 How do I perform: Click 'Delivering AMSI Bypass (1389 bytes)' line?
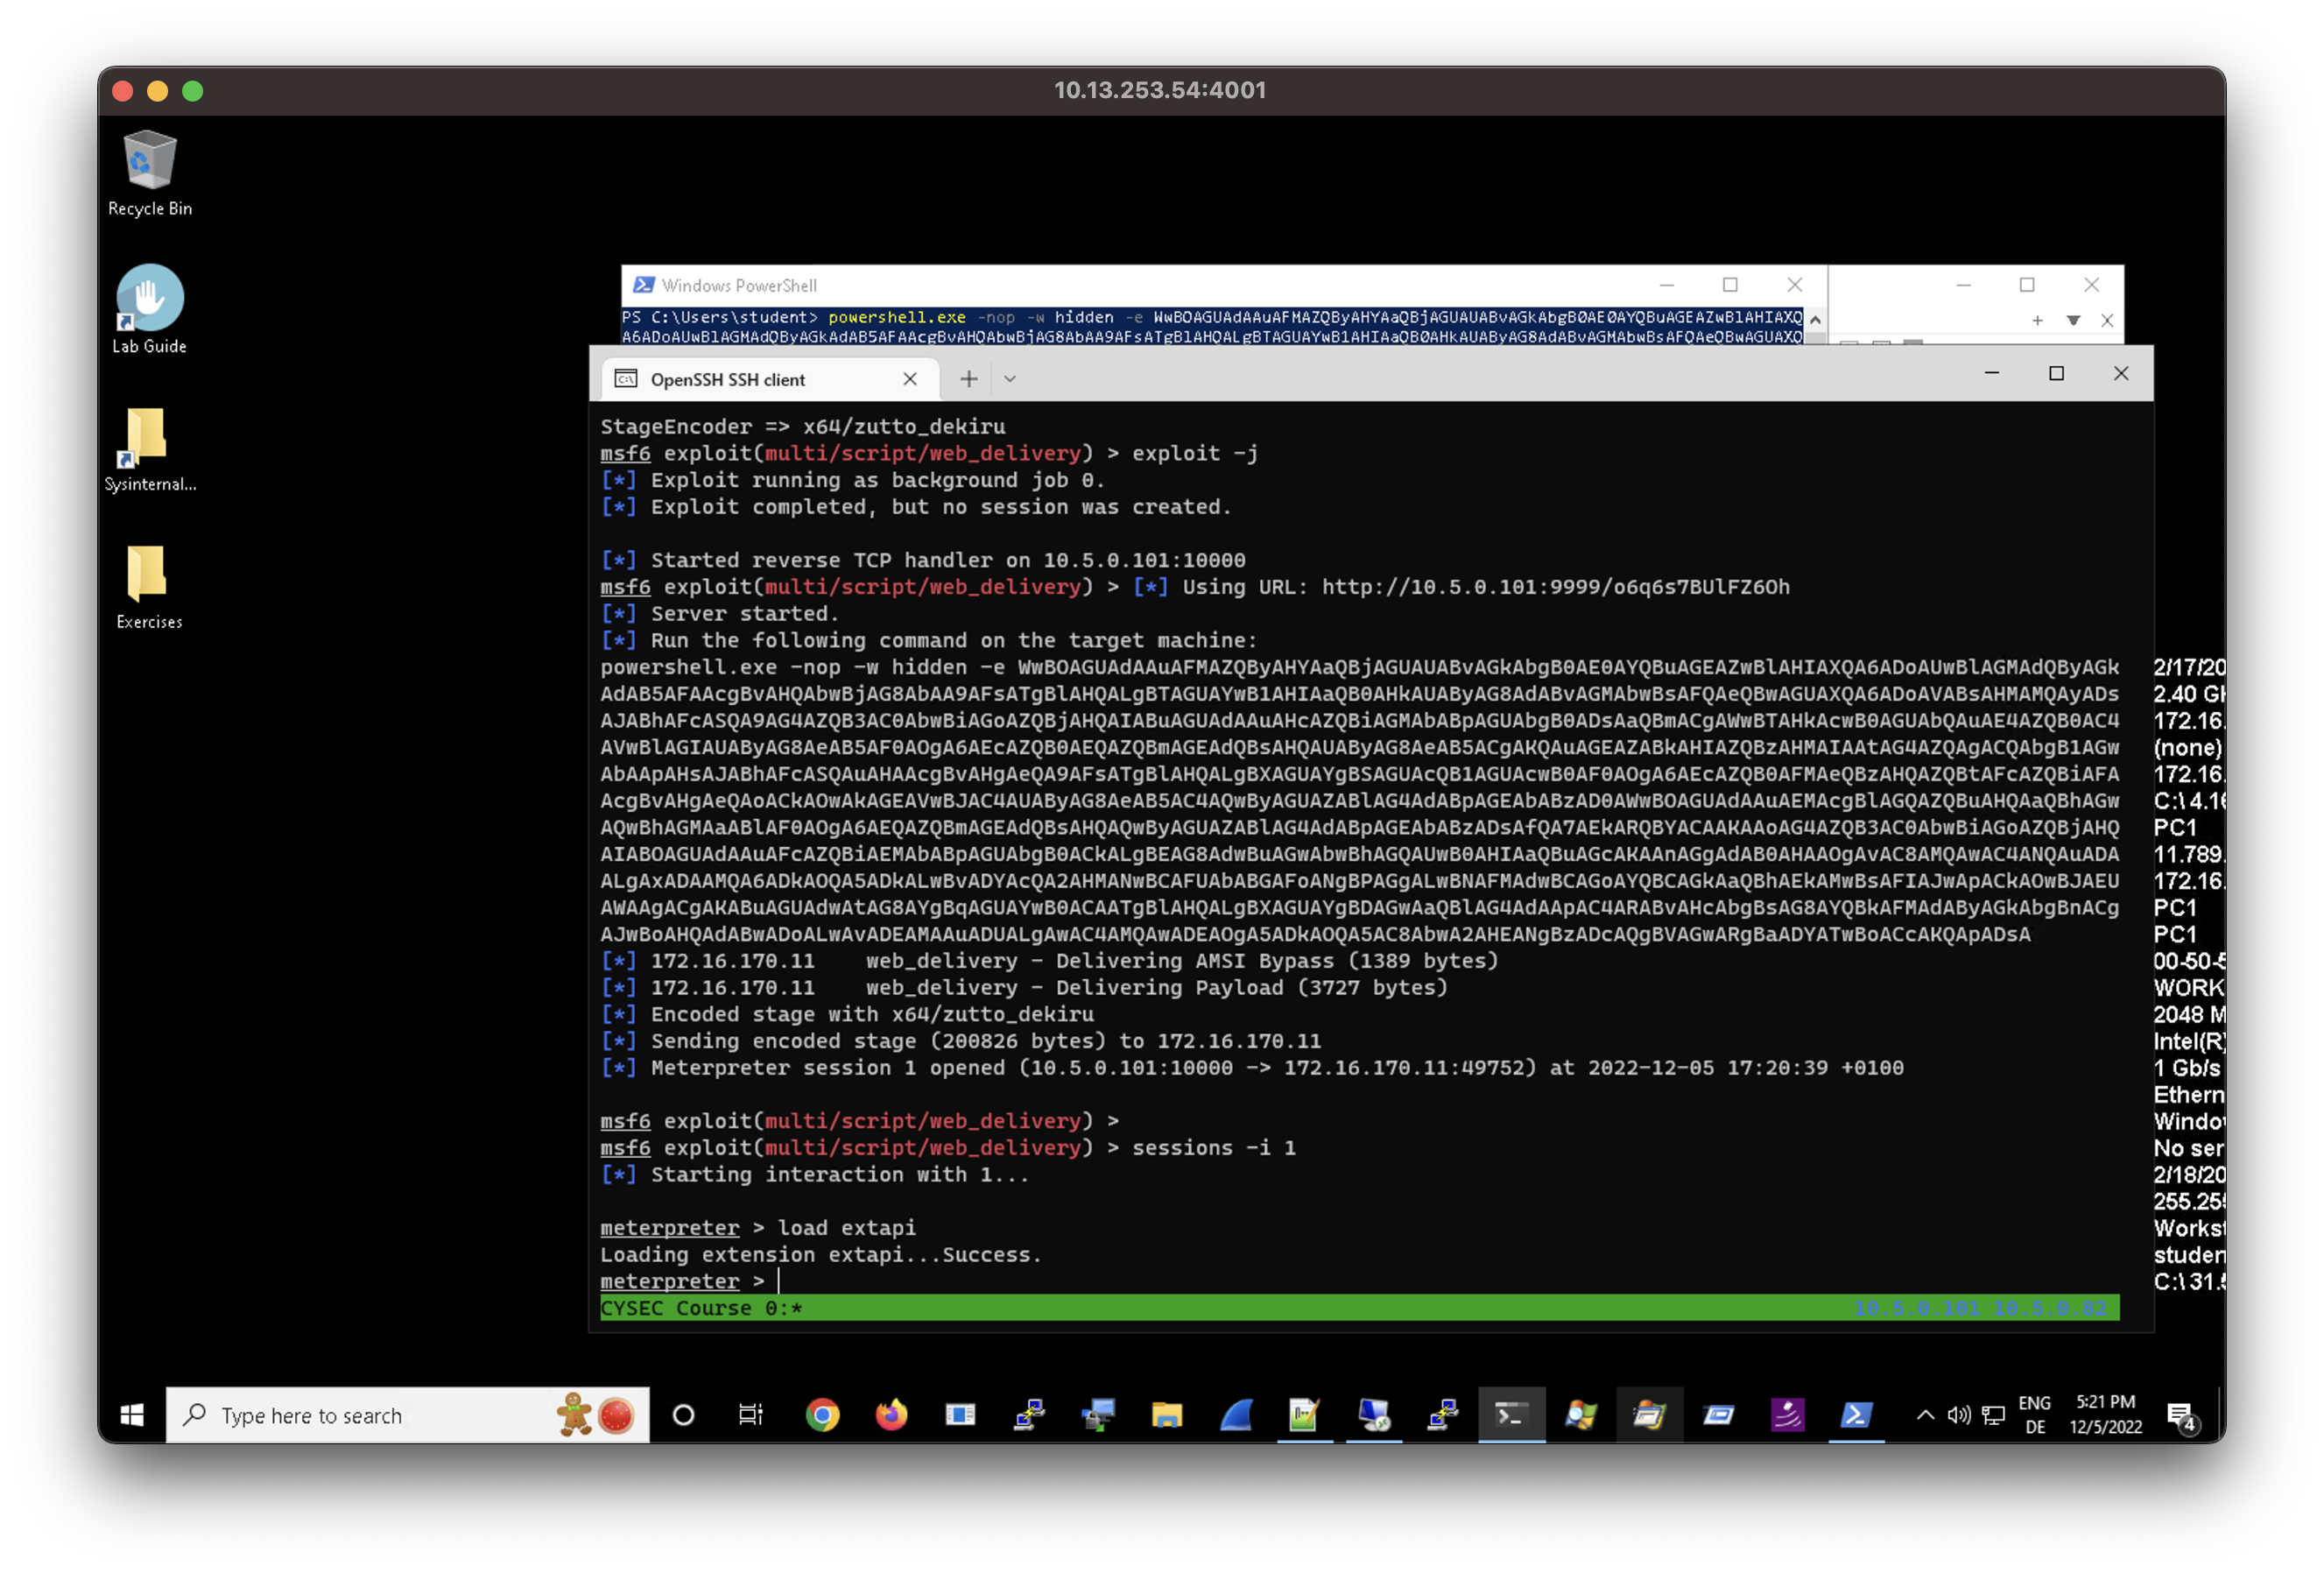[1049, 961]
